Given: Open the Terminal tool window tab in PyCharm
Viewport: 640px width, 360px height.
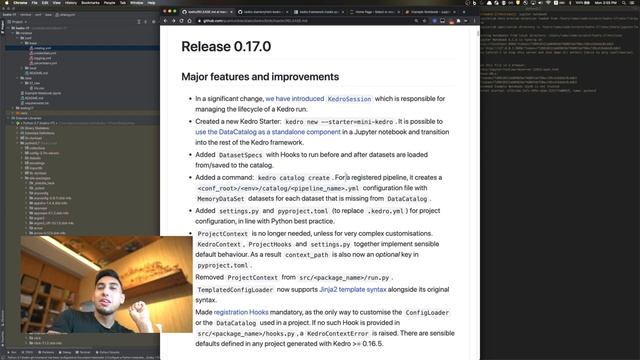Looking at the screenshot, I should (x=83, y=352).
